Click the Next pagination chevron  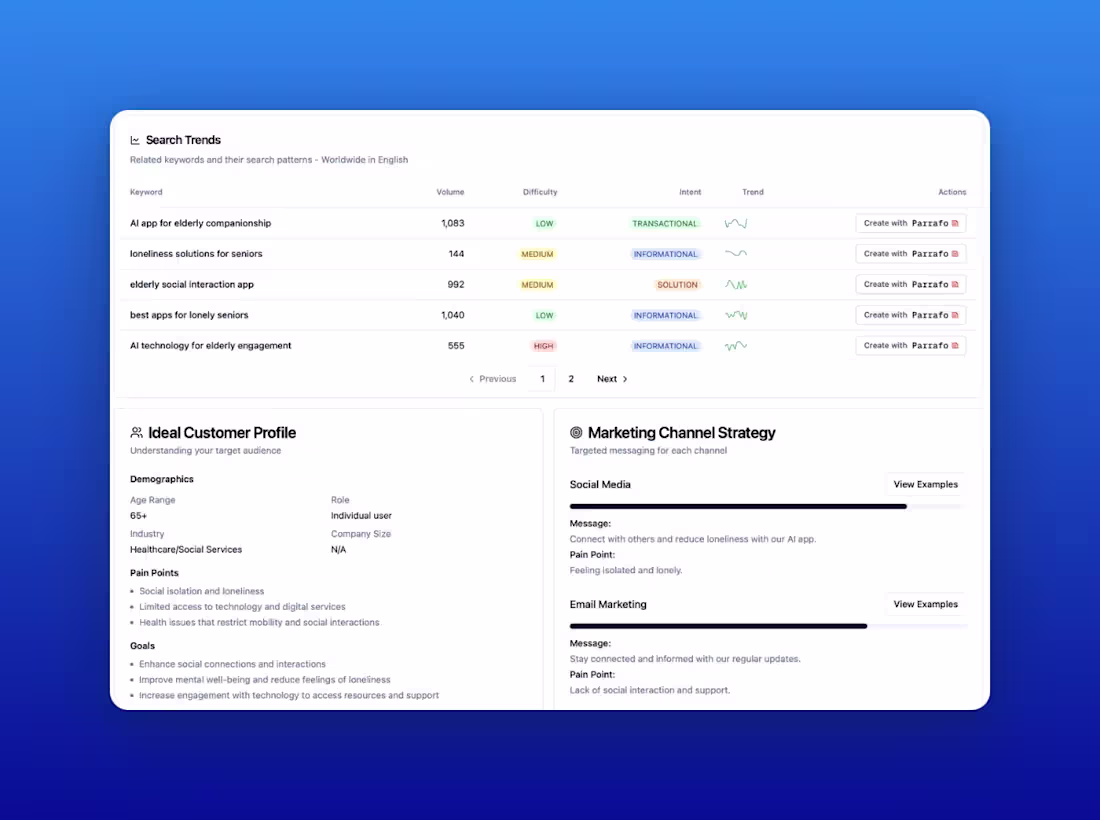tap(625, 378)
